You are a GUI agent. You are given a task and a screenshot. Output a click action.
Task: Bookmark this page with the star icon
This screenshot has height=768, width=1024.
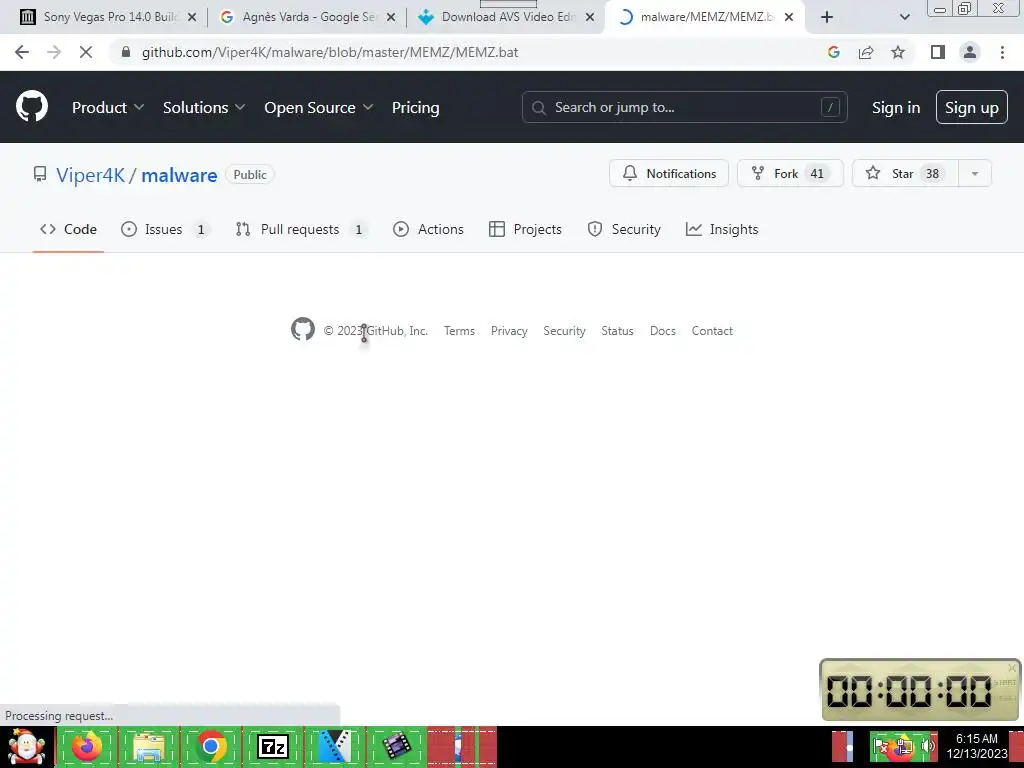point(898,52)
